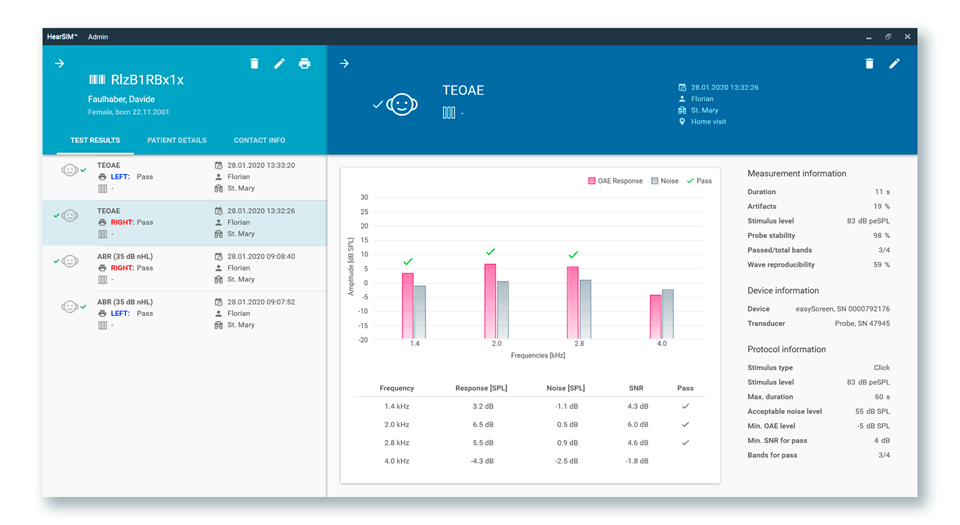Click the Wave reproducibility 59 % value
The width and height of the screenshot is (960, 525).
pos(882,265)
